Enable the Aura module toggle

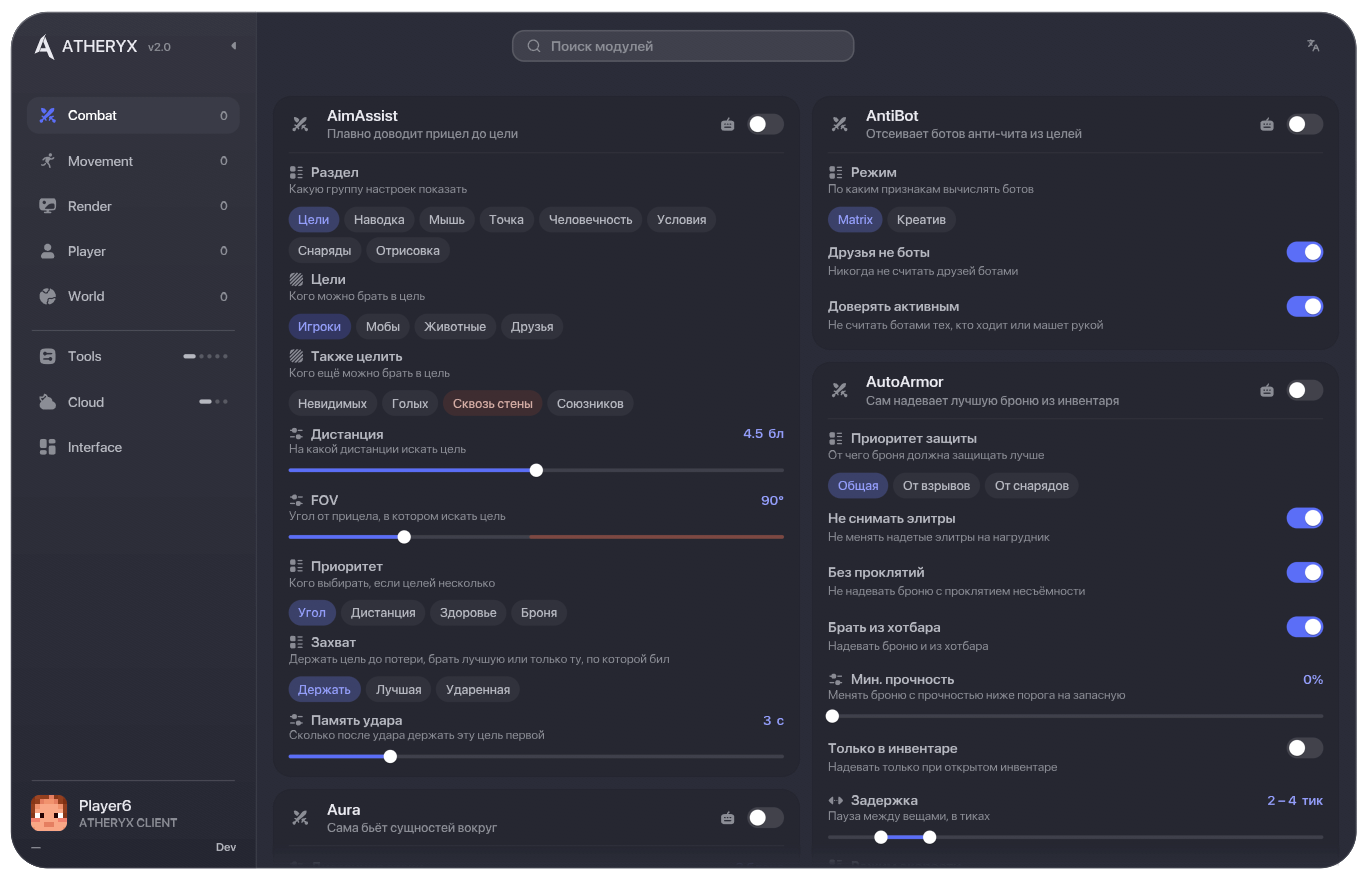(765, 818)
